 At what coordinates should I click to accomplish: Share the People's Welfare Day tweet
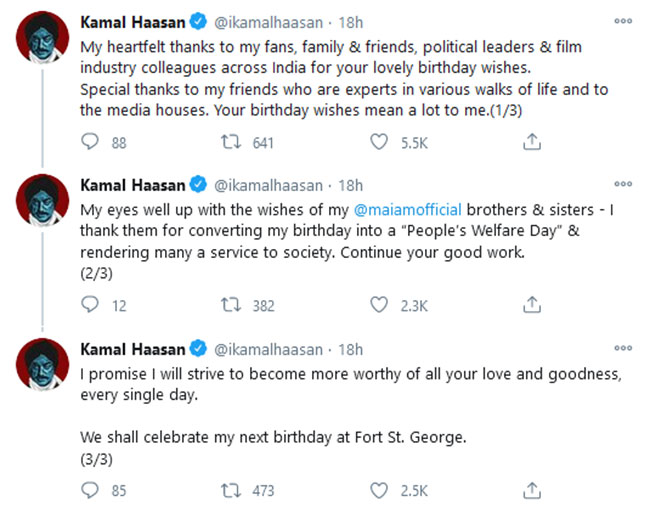point(532,305)
